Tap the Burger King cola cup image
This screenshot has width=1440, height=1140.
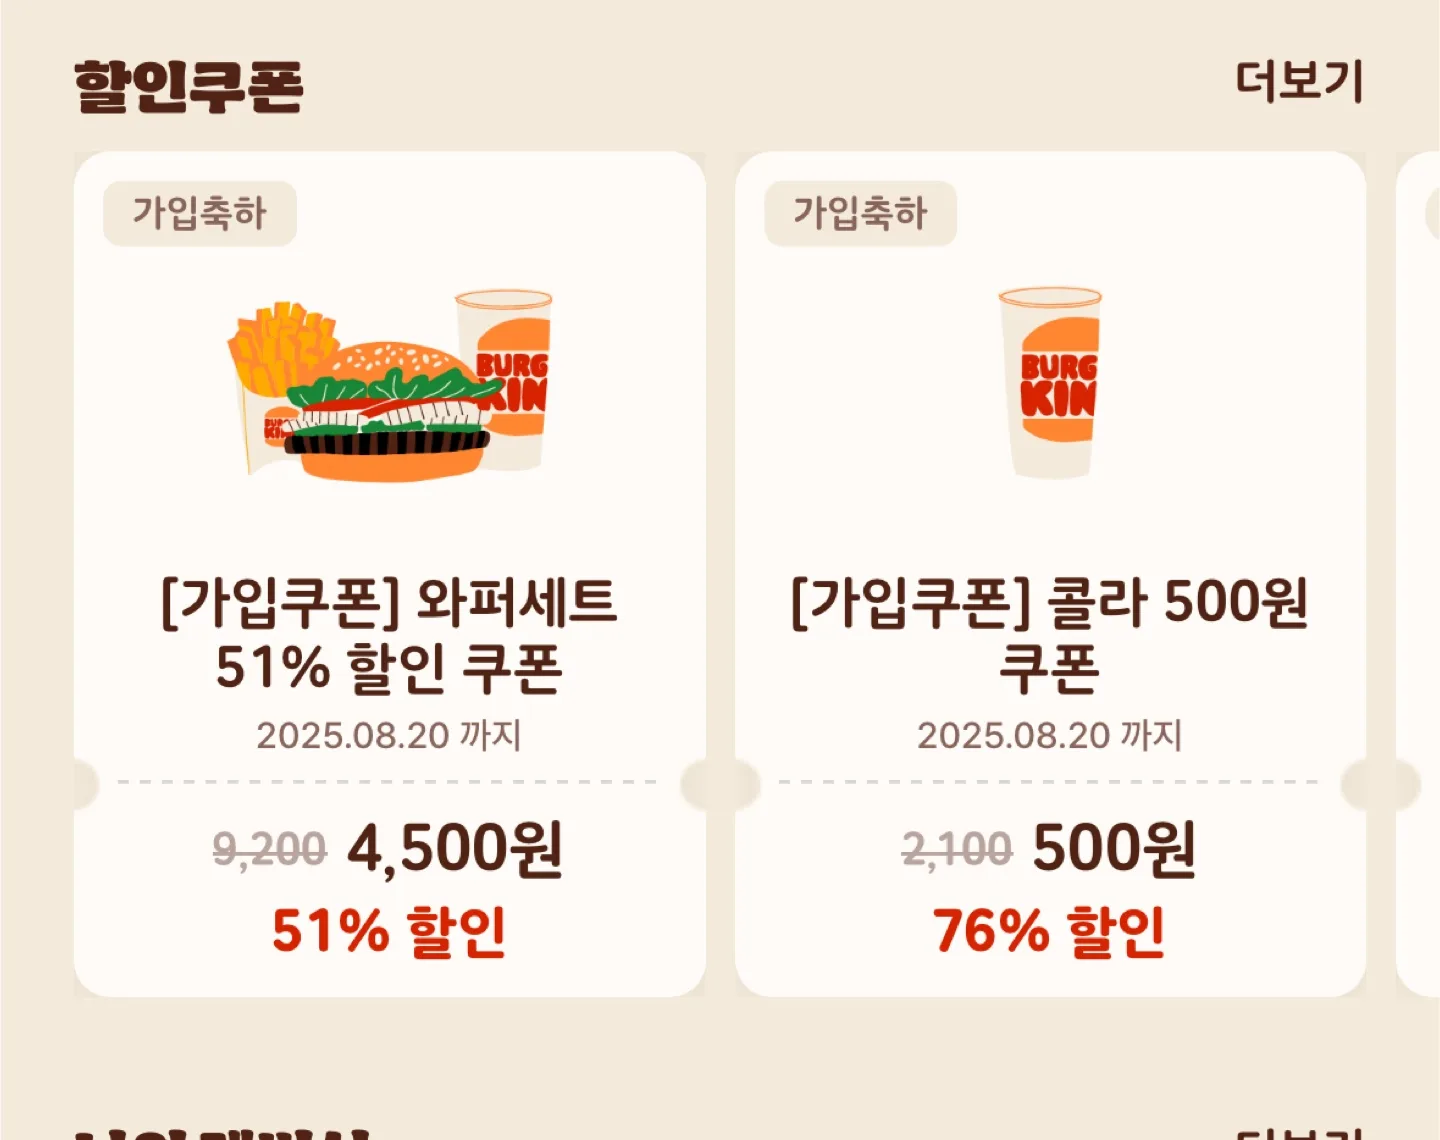point(1050,383)
